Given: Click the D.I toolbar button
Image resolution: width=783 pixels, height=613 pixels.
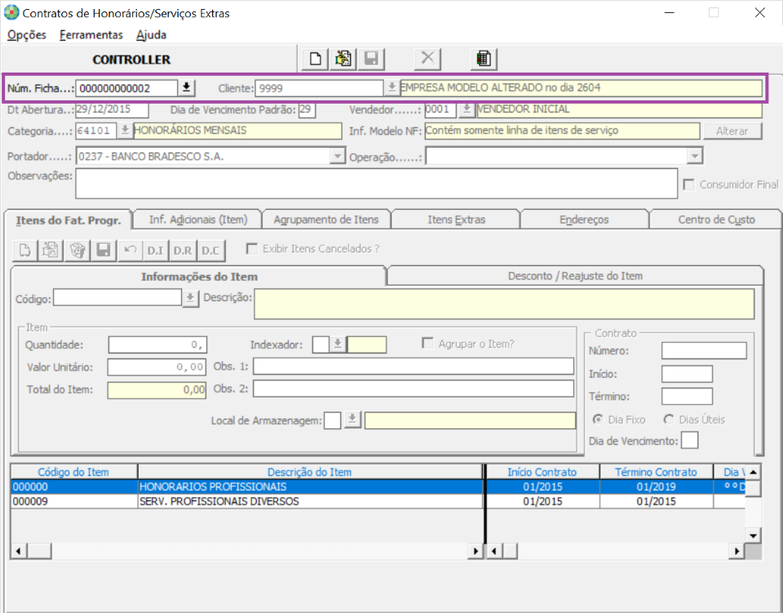Looking at the screenshot, I should click(x=155, y=250).
